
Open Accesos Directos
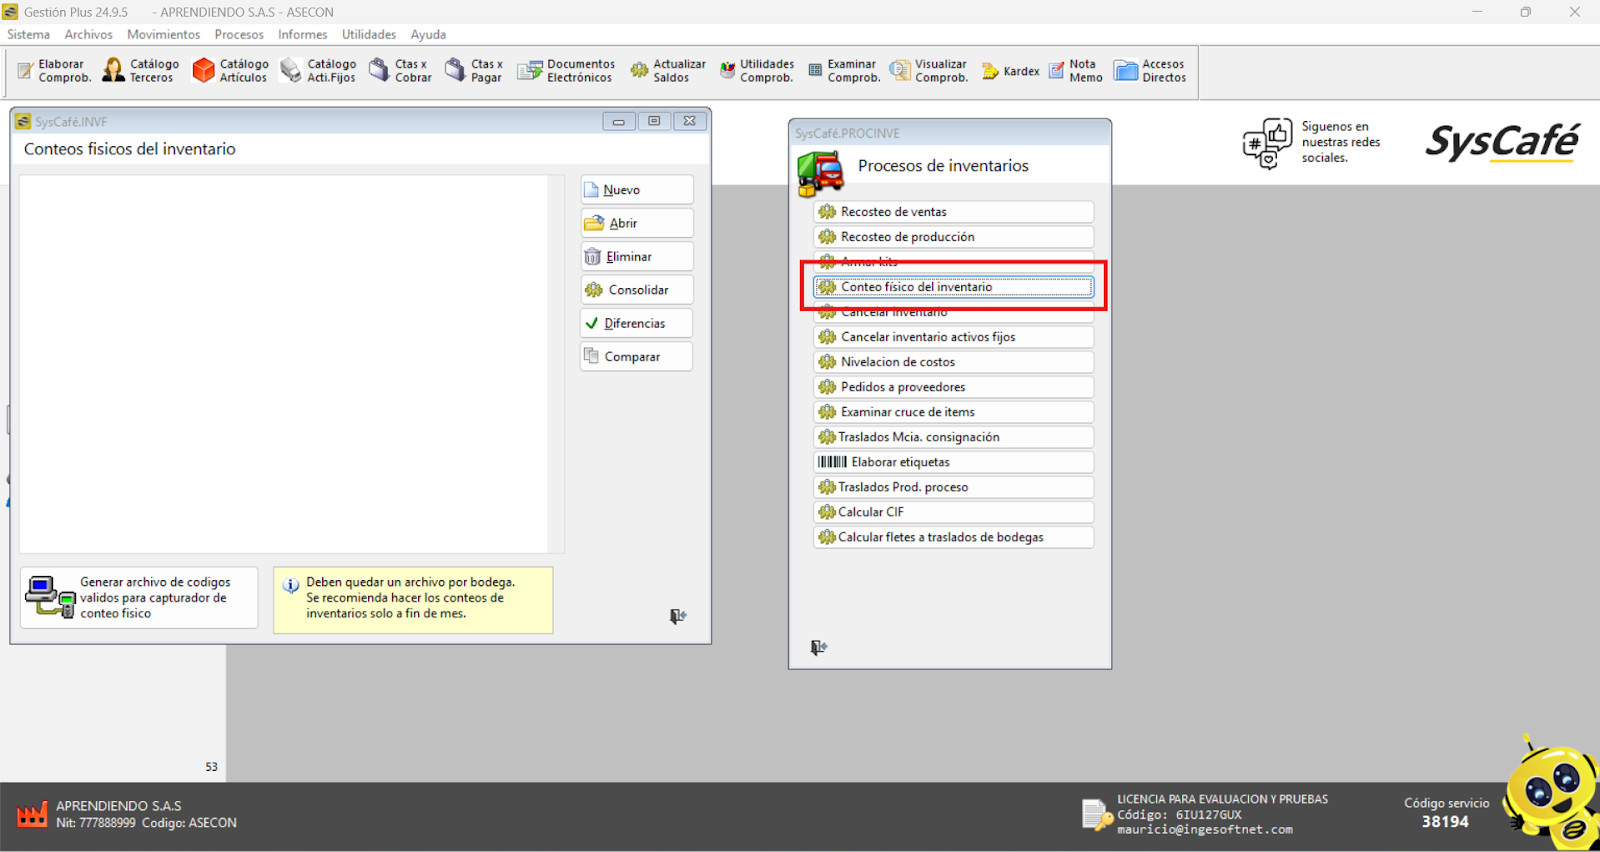coord(1150,71)
